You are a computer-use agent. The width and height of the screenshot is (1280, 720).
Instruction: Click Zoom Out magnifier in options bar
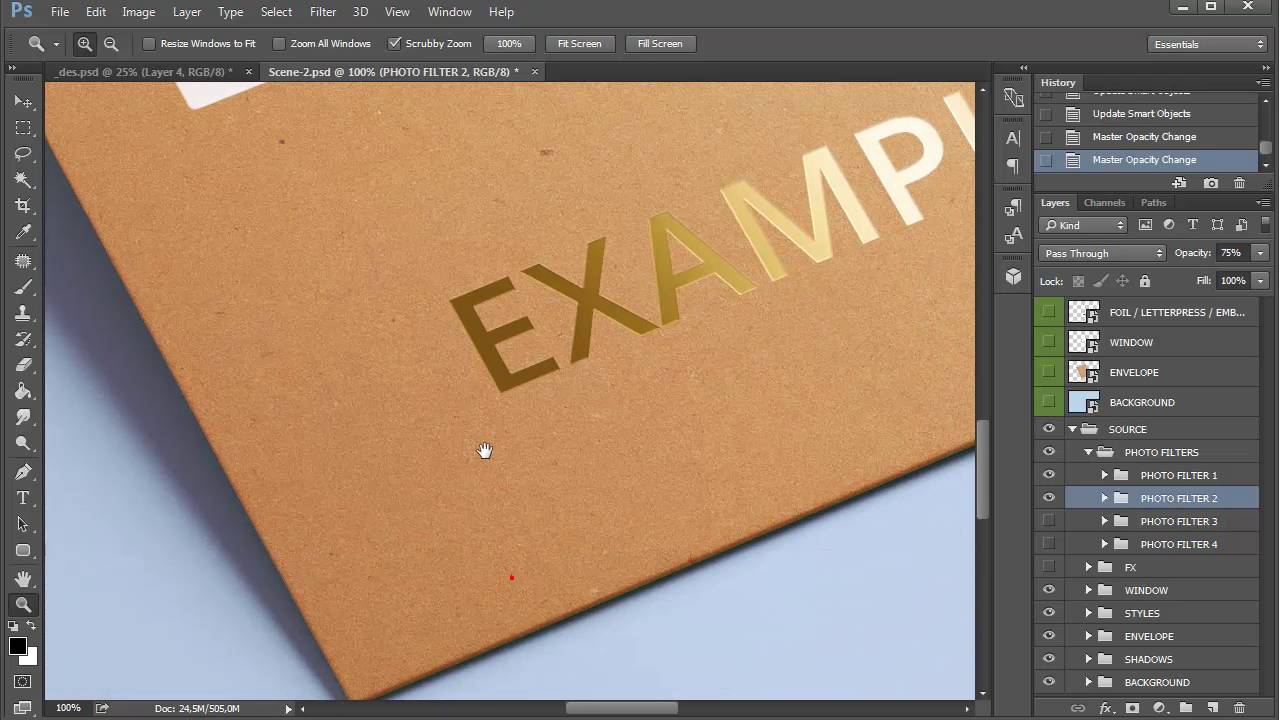click(x=111, y=44)
